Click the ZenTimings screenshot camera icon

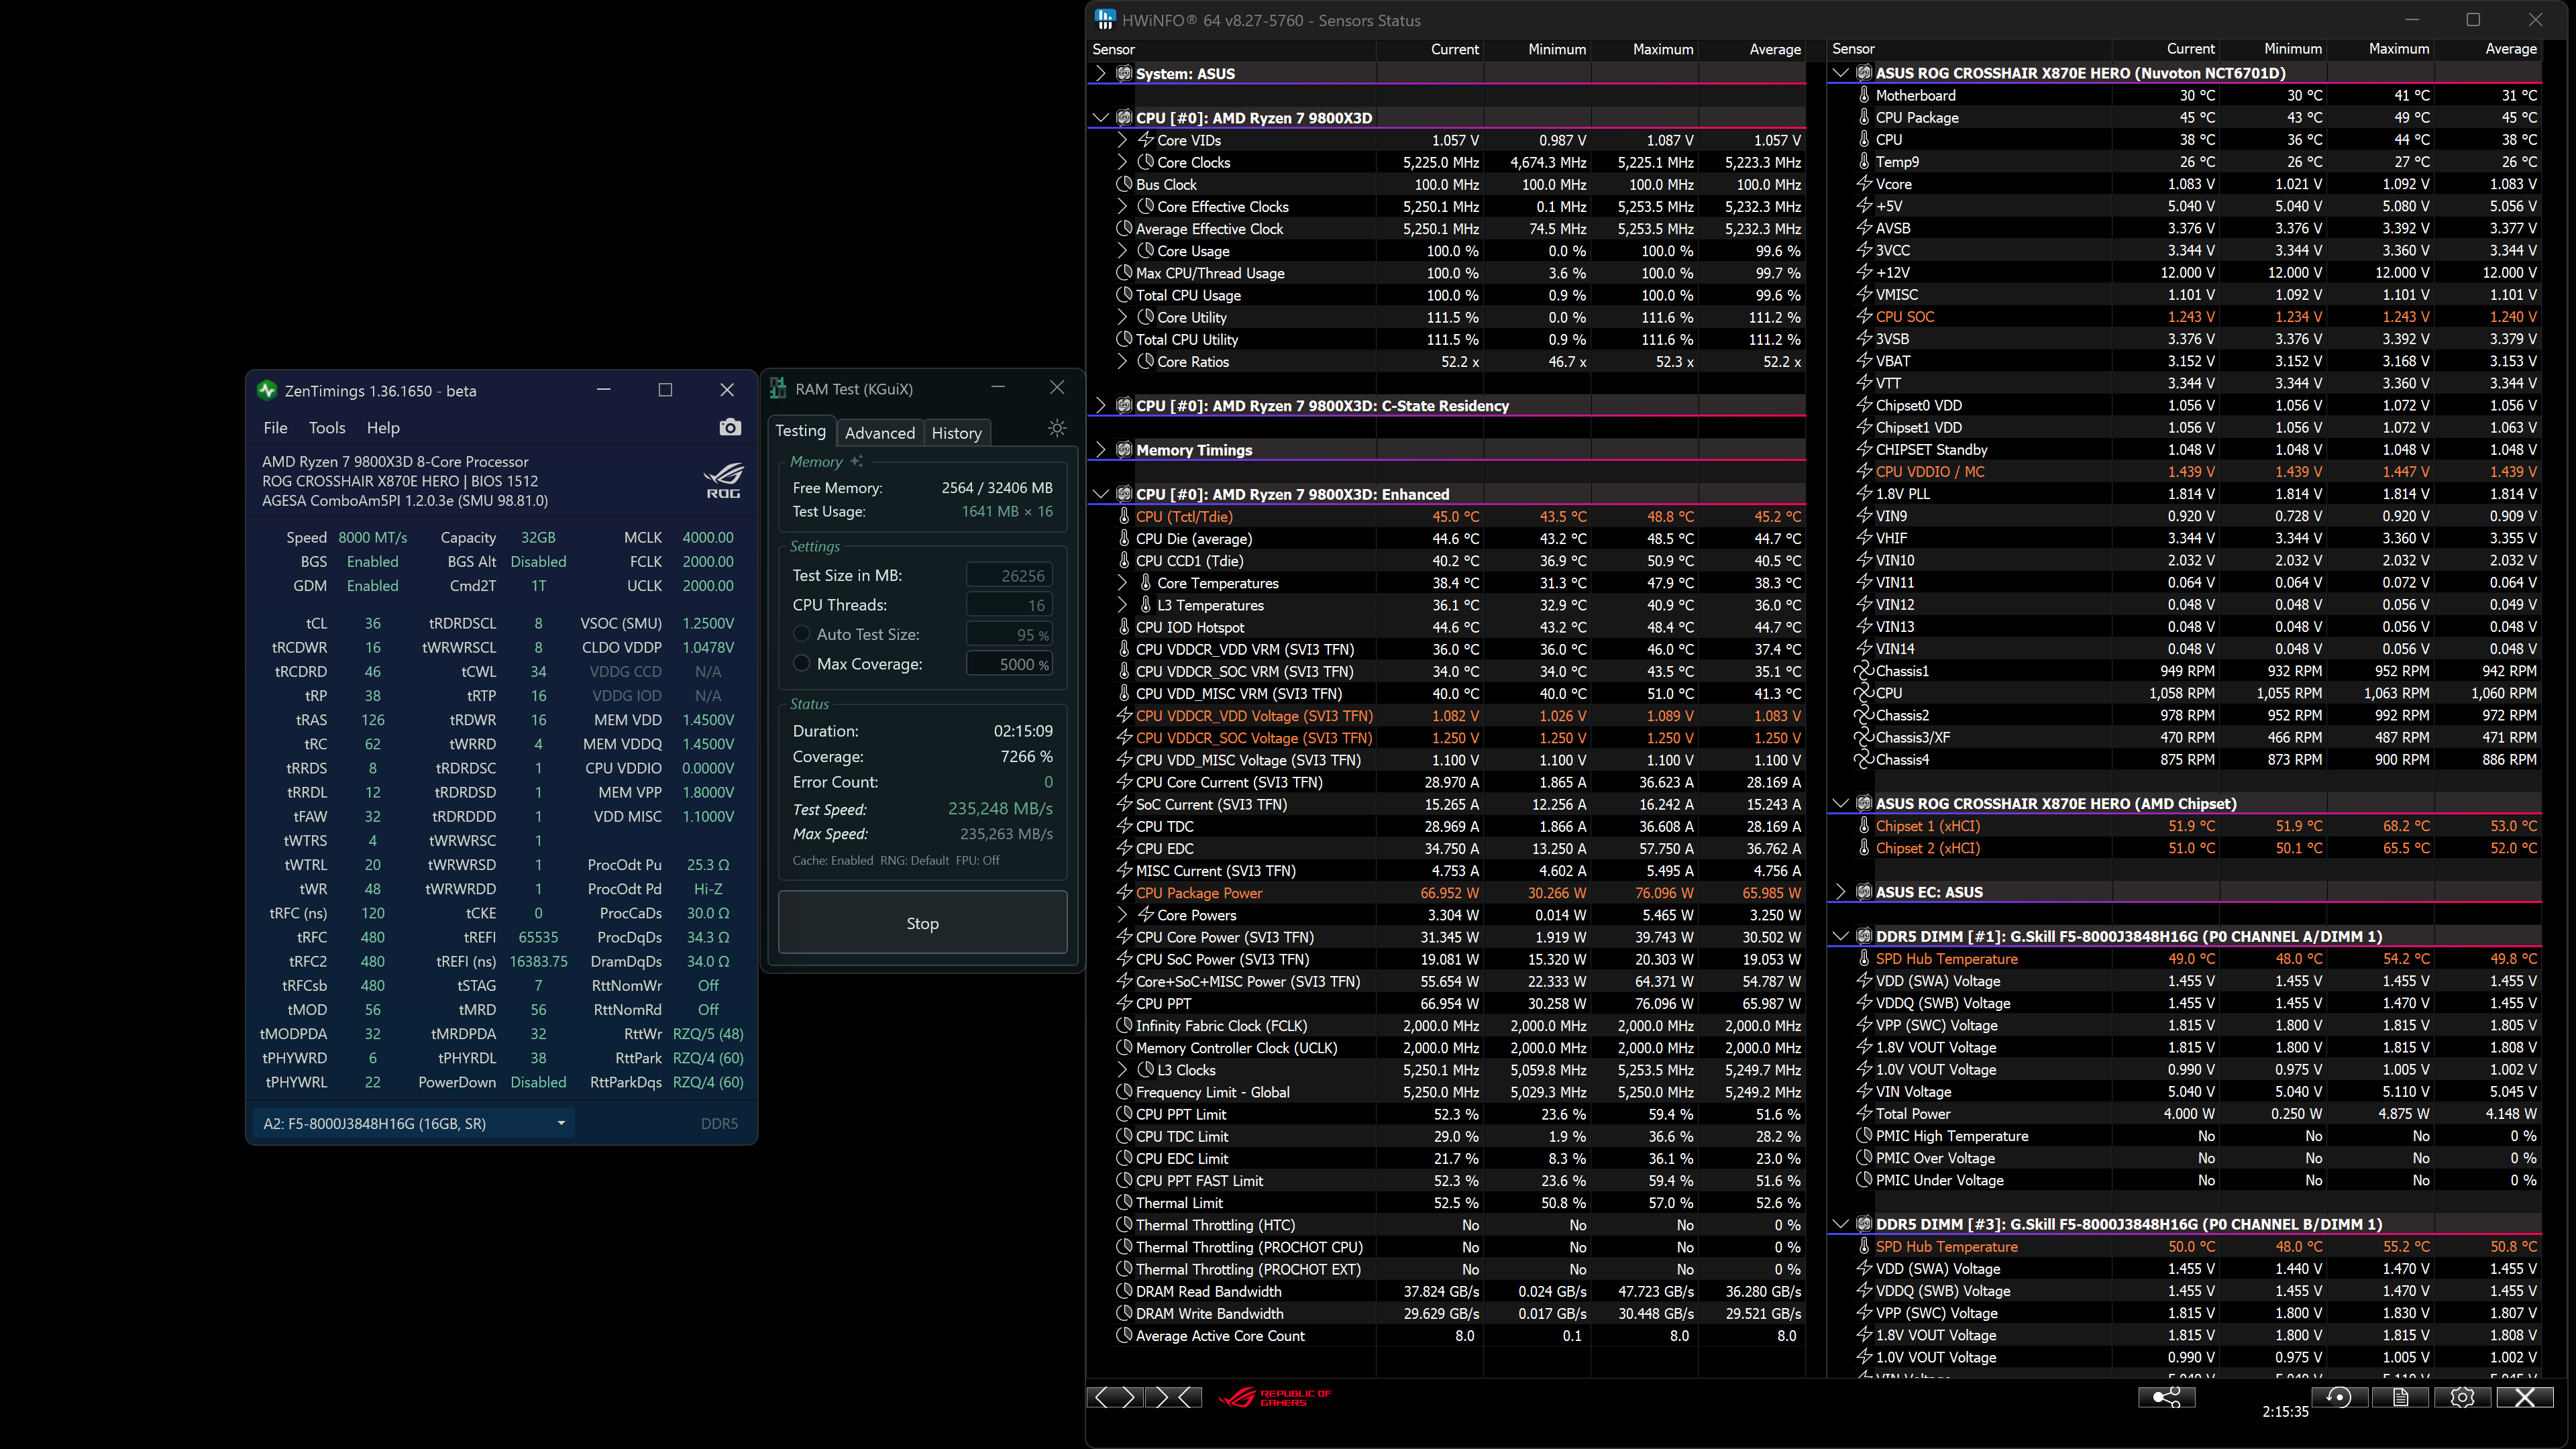point(730,427)
